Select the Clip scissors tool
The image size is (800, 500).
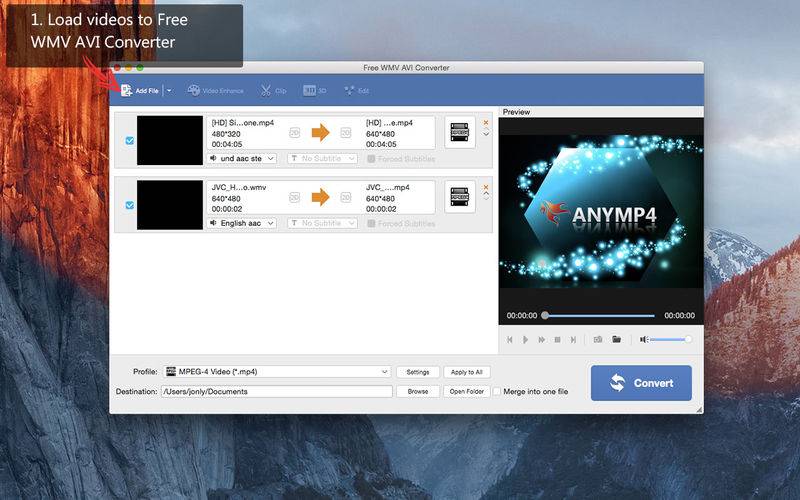[x=273, y=91]
